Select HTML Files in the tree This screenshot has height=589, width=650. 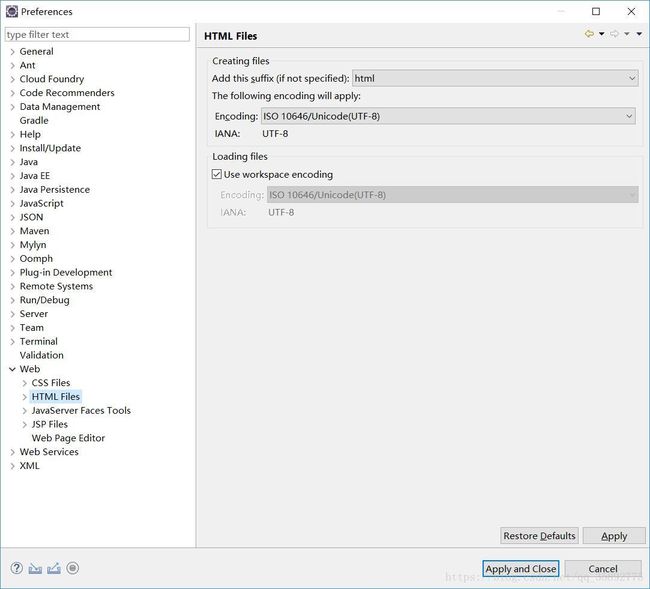pos(56,397)
